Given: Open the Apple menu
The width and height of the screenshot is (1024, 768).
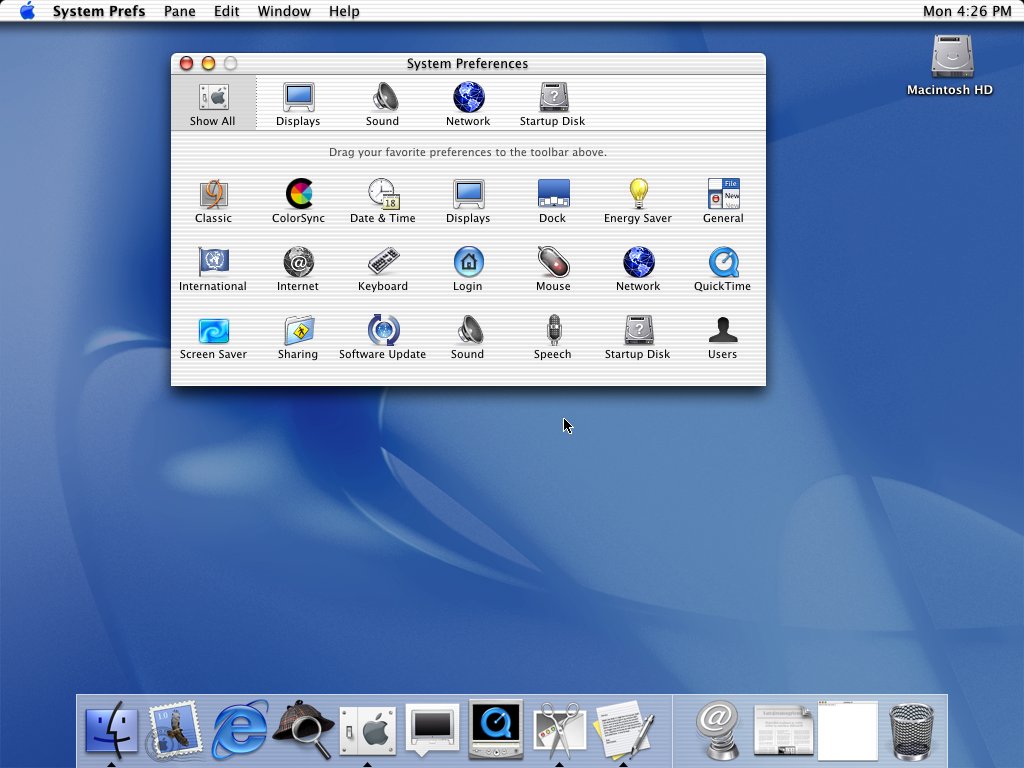Looking at the screenshot, I should point(27,11).
